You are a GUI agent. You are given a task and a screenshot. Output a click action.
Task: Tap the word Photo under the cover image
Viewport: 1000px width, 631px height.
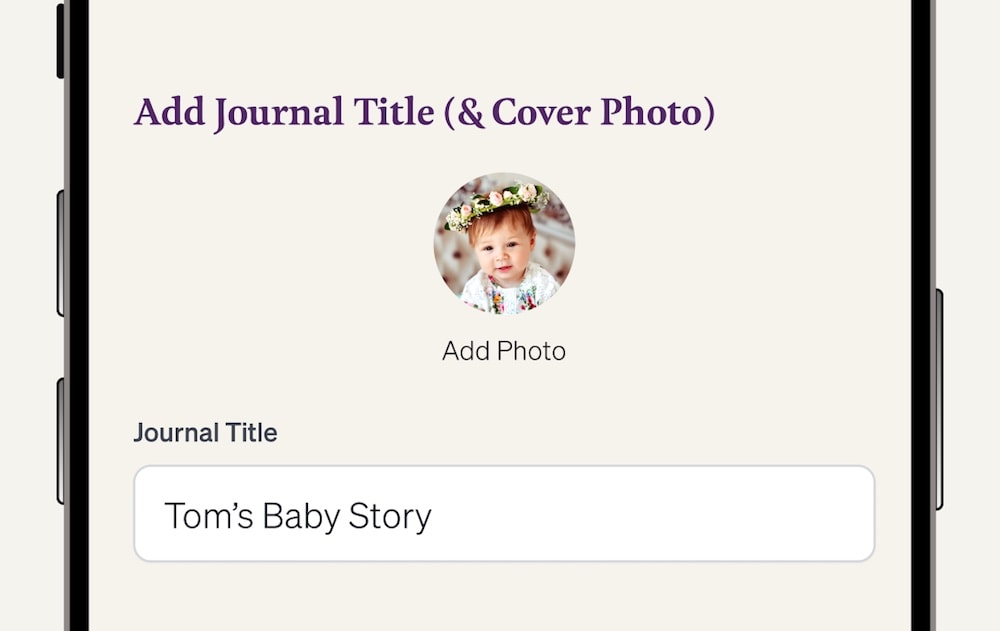tap(532, 351)
